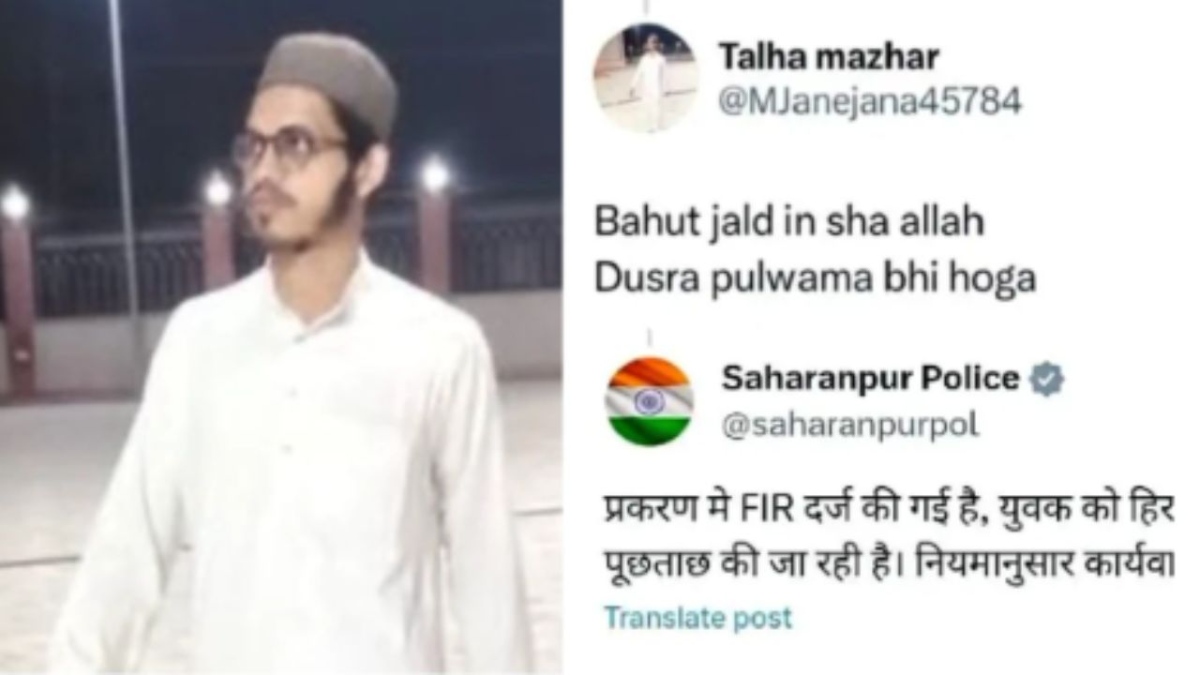Open the Saharanpur Police display name
Image resolution: width=1200 pixels, height=675 pixels.
869,379
